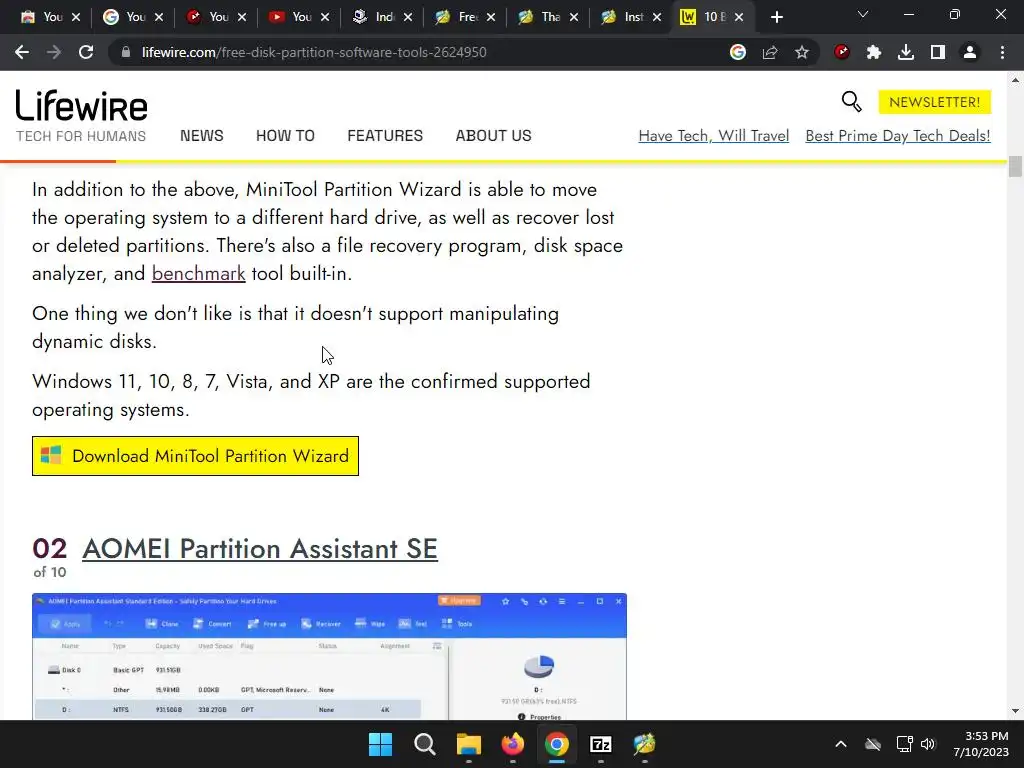Open the clock and date panel

point(981,744)
